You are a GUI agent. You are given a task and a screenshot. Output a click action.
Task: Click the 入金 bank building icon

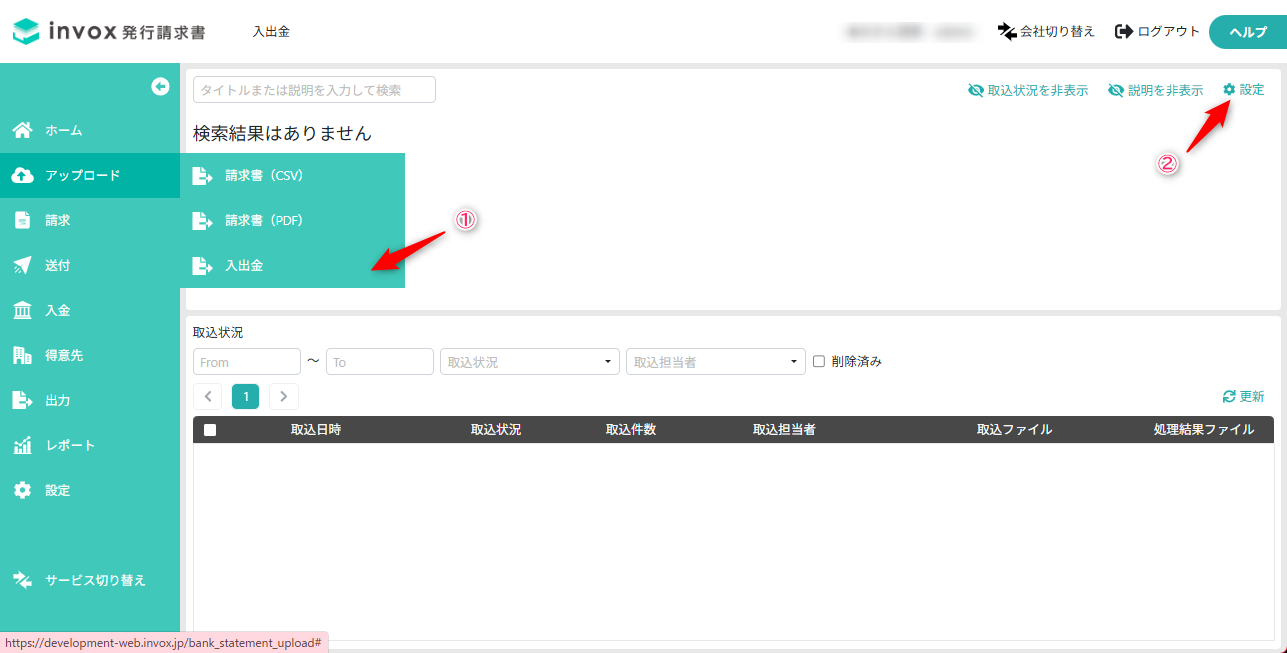(22, 311)
